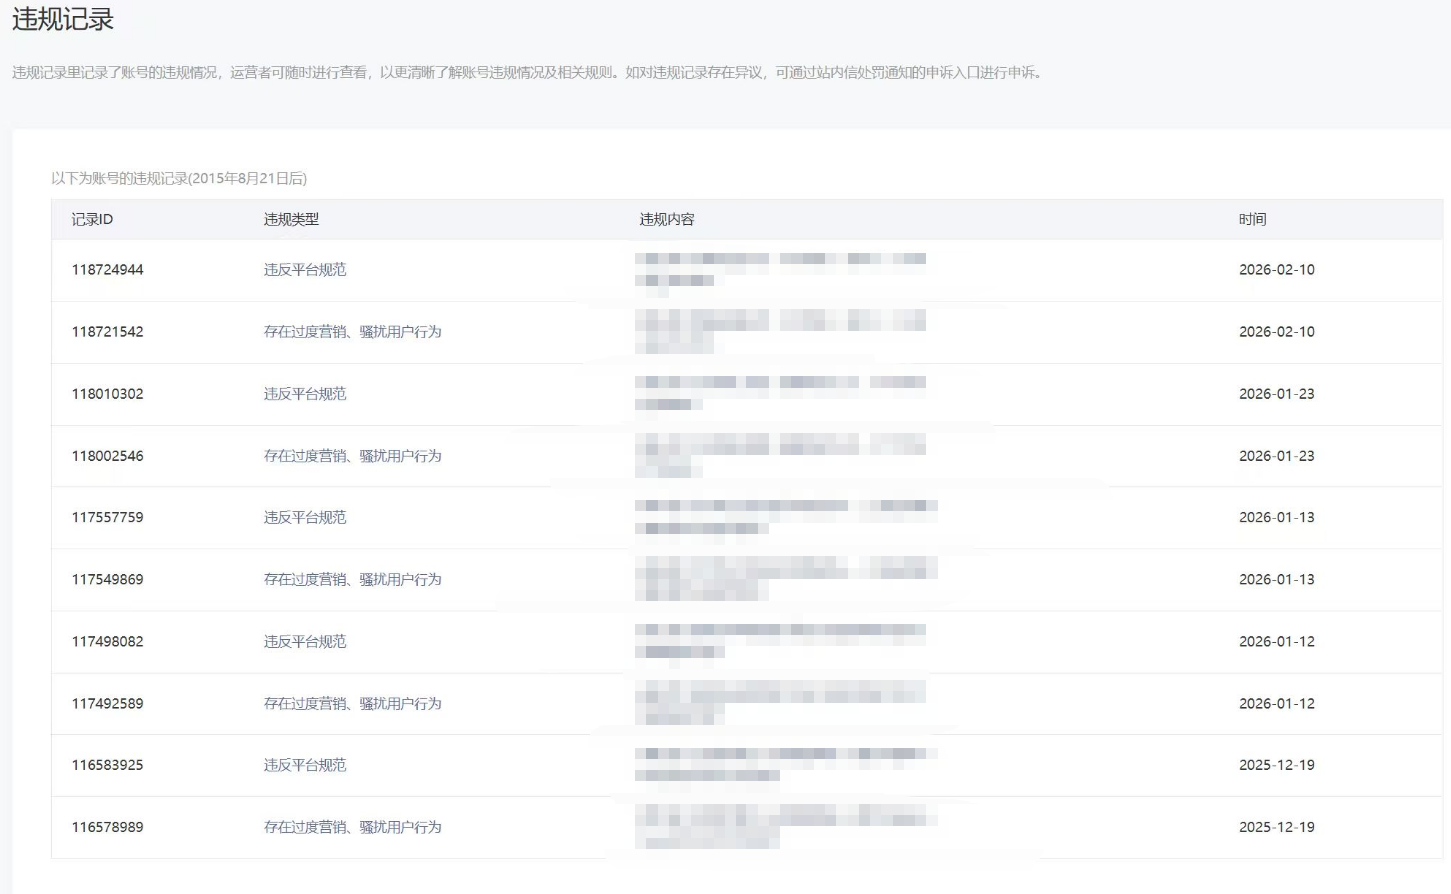The image size is (1451, 894).
Task: Click 违反平台规范 link in row 117498082
Action: [305, 642]
